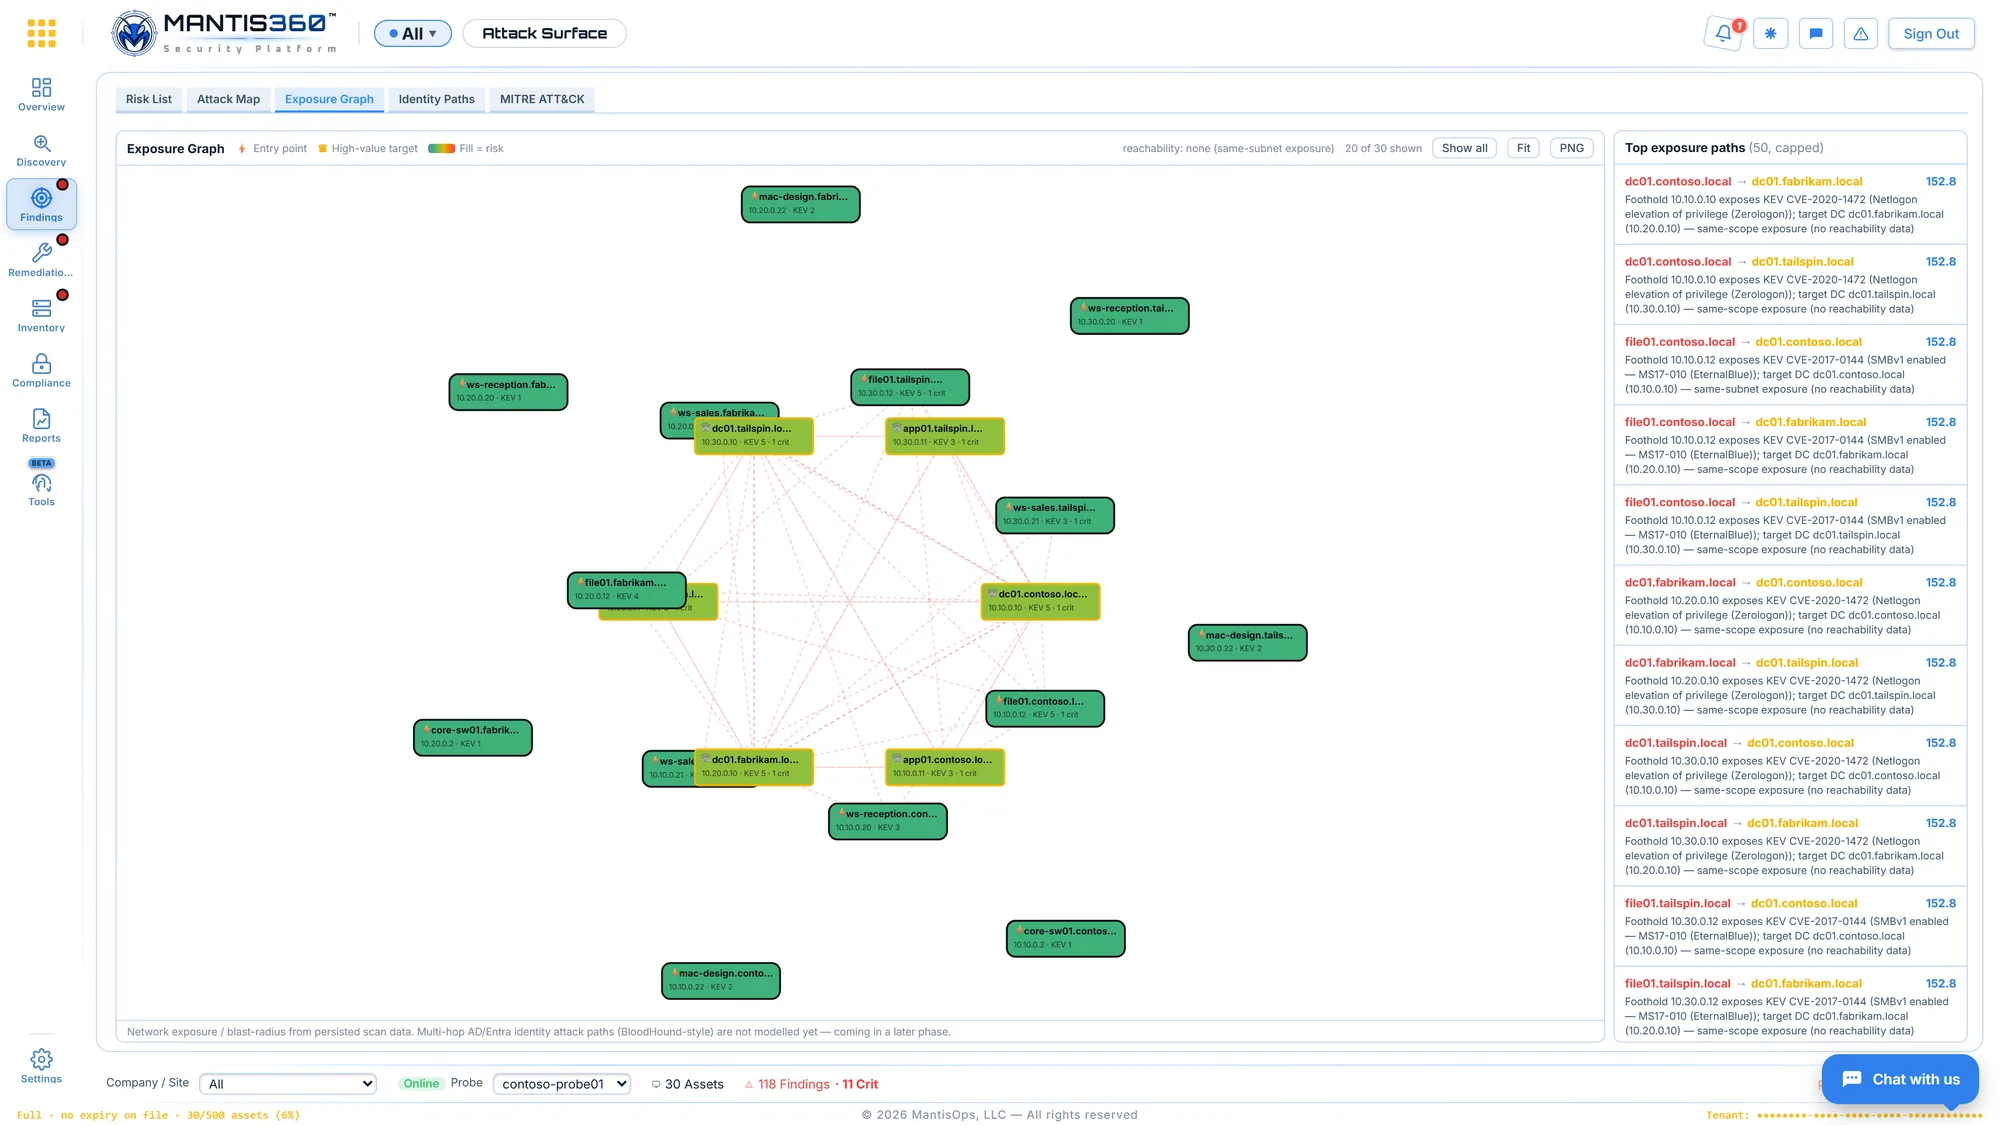This screenshot has width=2000, height=1125.
Task: Open path dc01.contoso.local to dc01.fabrikam.local
Action: pos(1790,204)
